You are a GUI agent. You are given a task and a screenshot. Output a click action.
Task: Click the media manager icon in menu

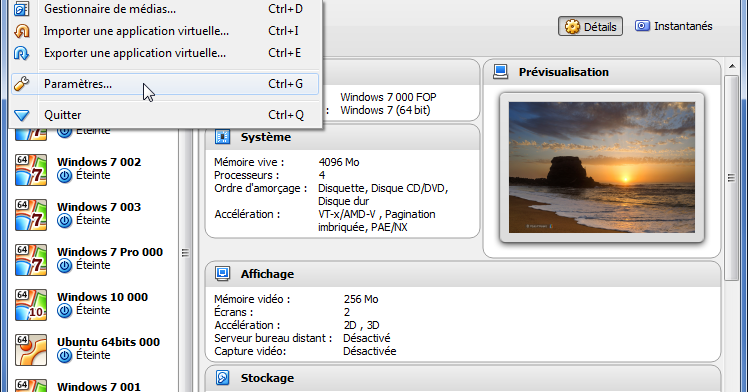coord(21,9)
